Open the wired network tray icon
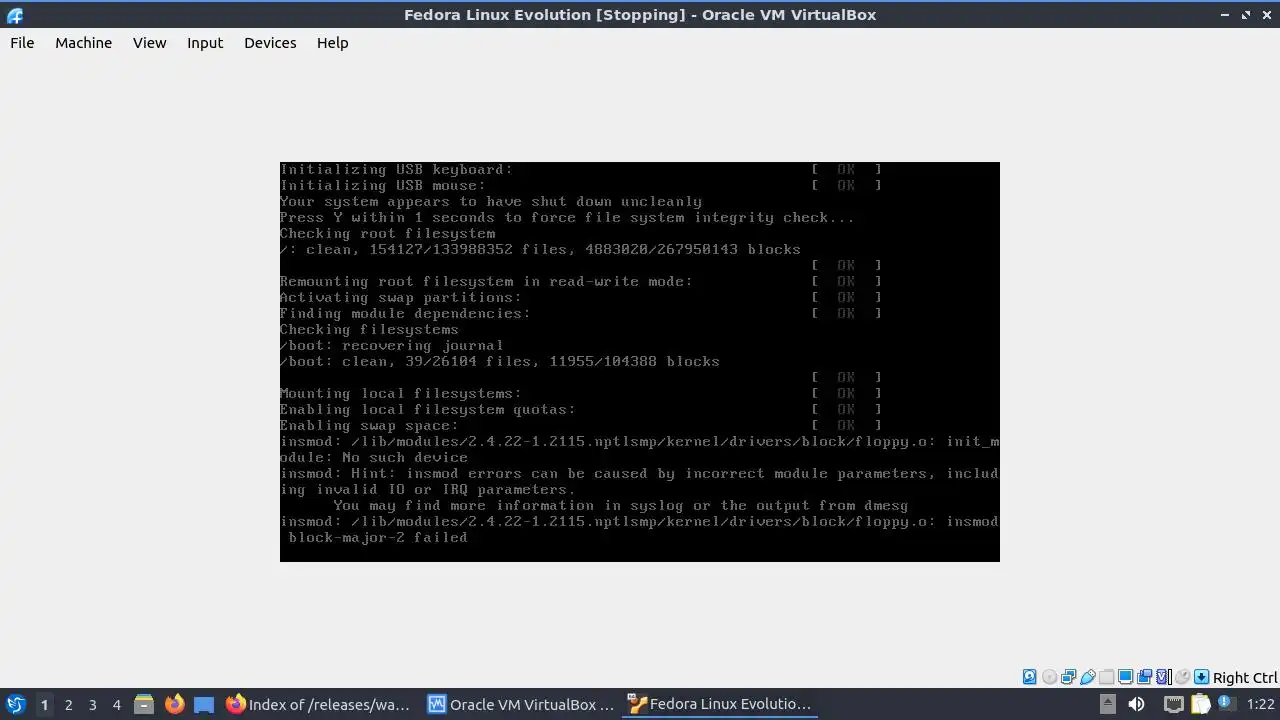The width and height of the screenshot is (1280, 720). 1173,704
